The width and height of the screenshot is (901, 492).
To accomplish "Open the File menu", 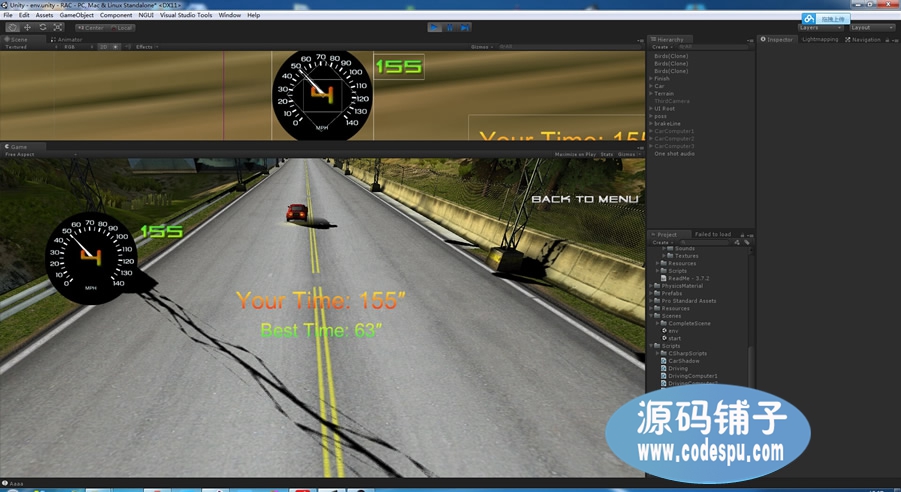I will coord(8,15).
